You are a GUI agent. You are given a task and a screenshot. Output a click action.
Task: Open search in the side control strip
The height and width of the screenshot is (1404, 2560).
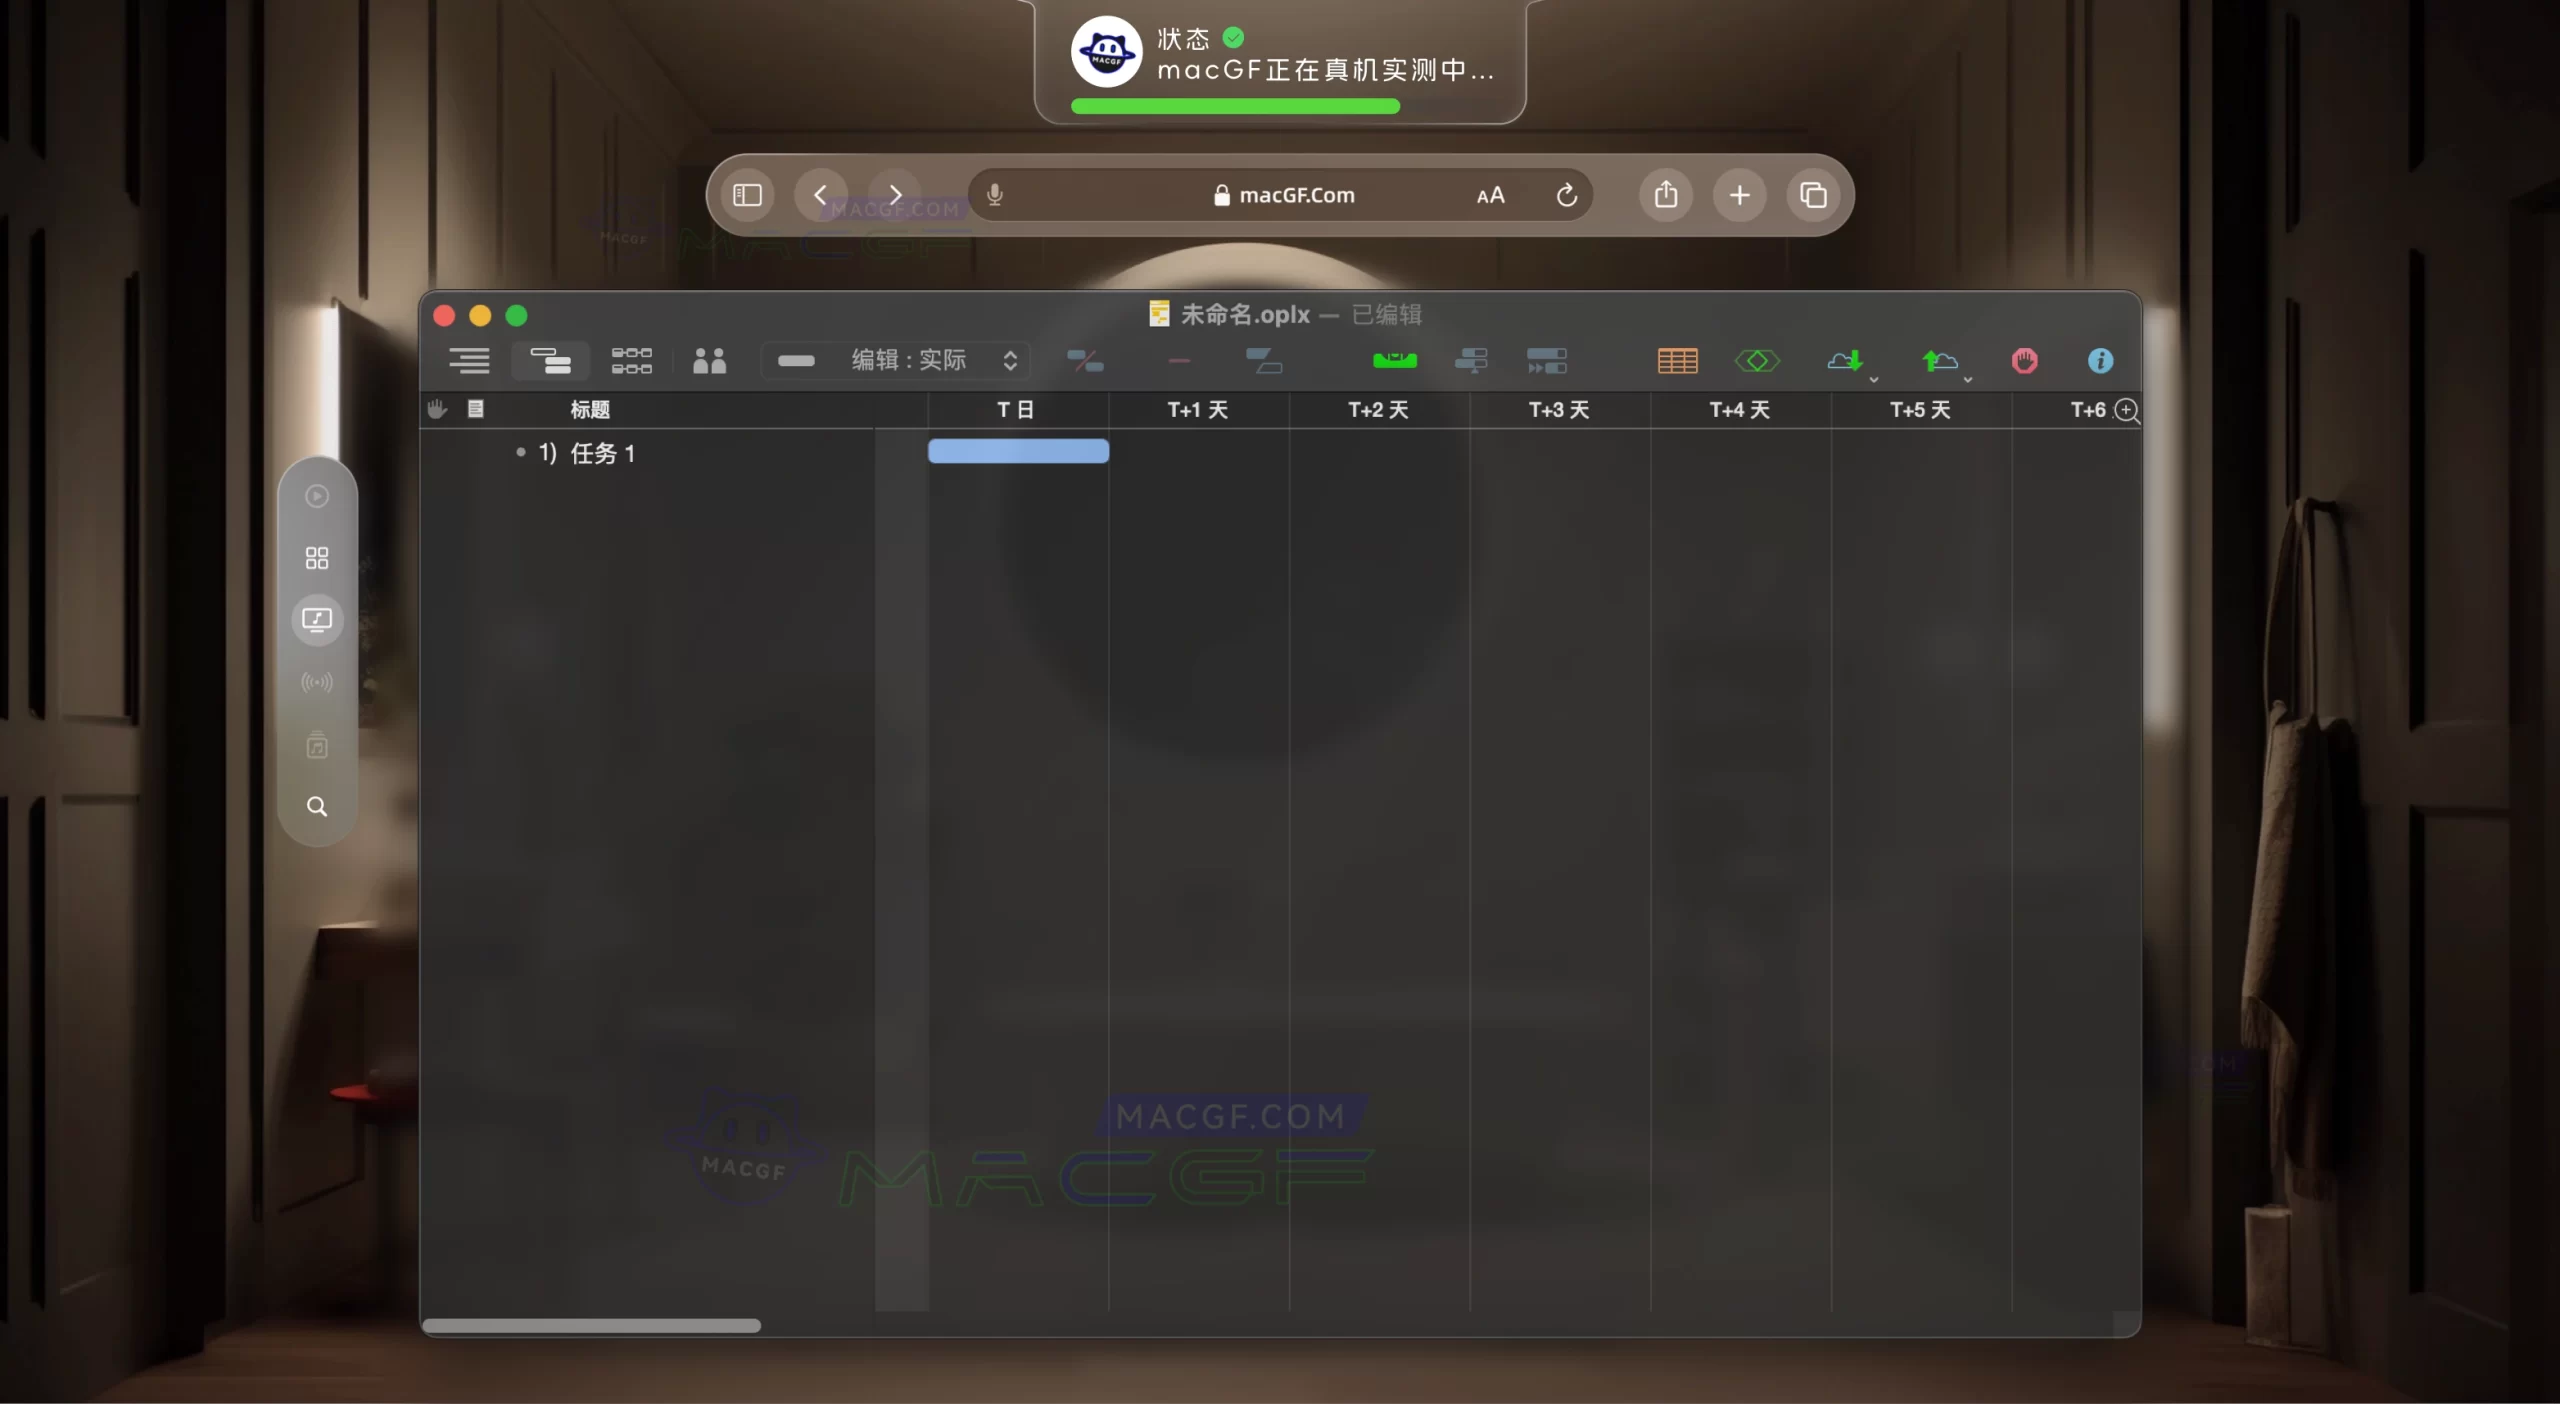316,806
